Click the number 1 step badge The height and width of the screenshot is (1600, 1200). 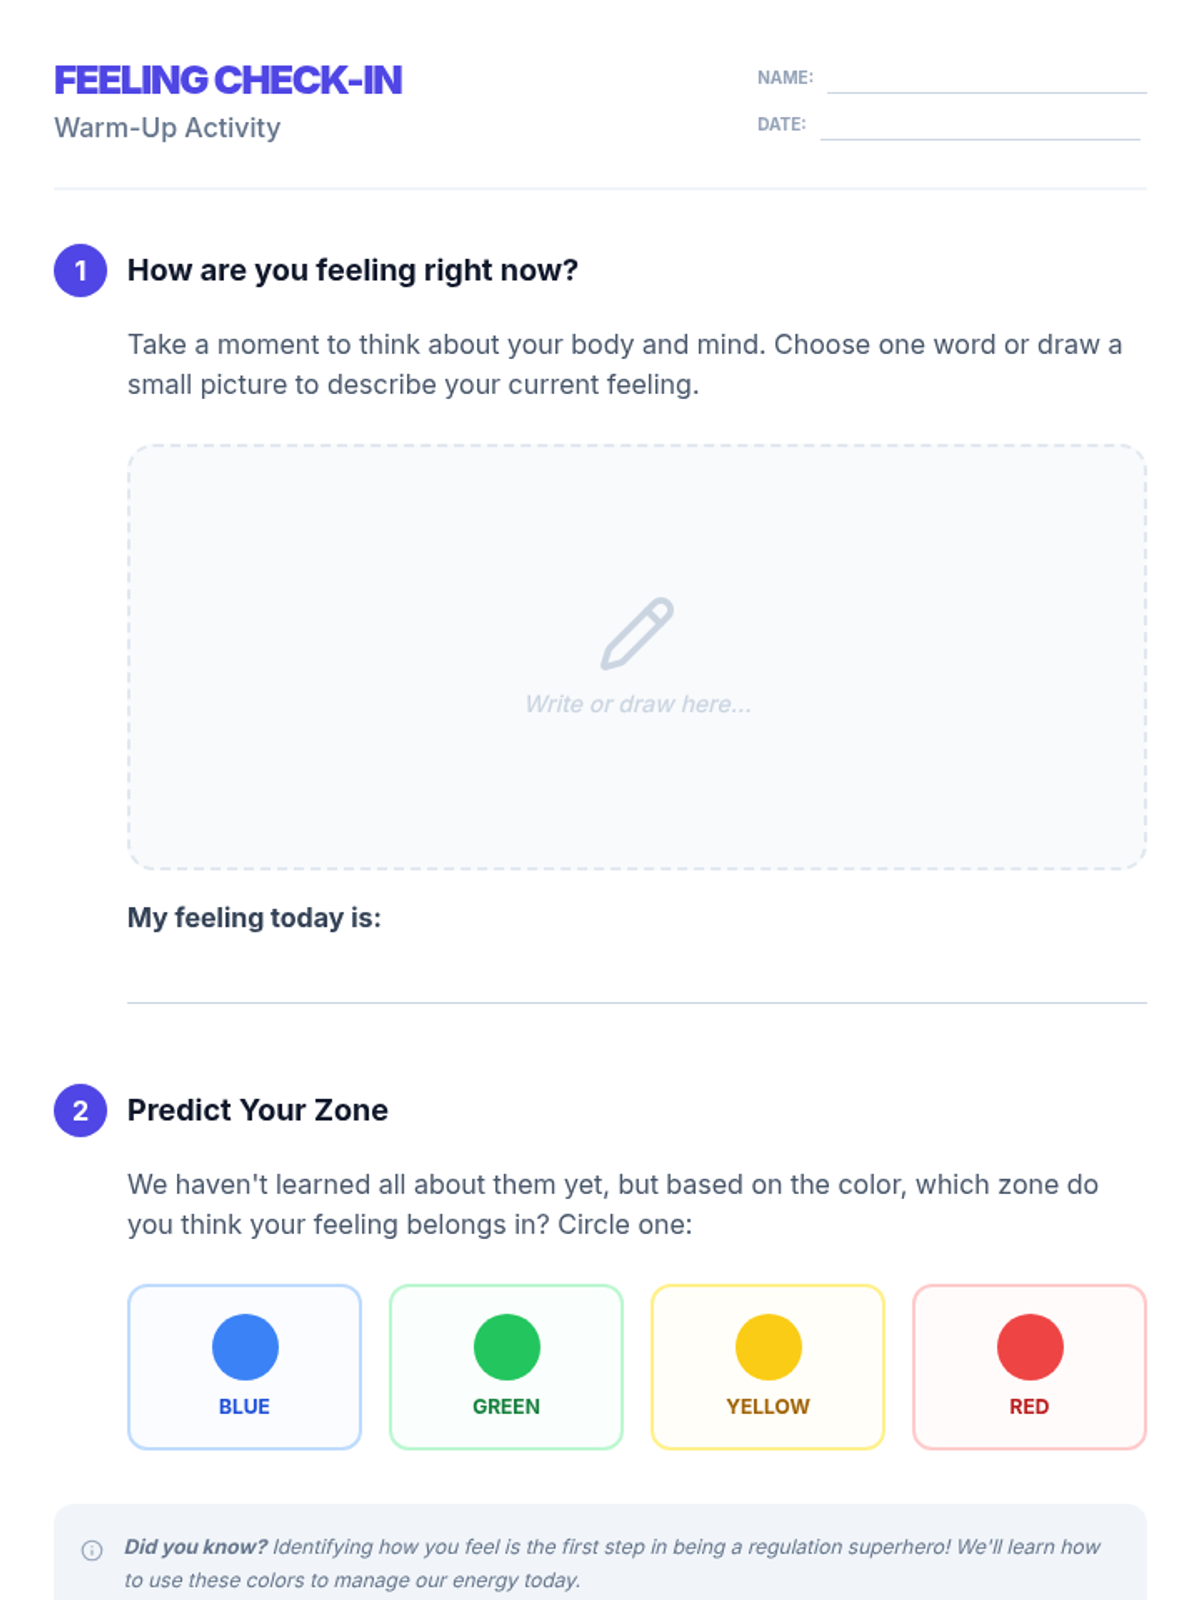pyautogui.click(x=80, y=270)
